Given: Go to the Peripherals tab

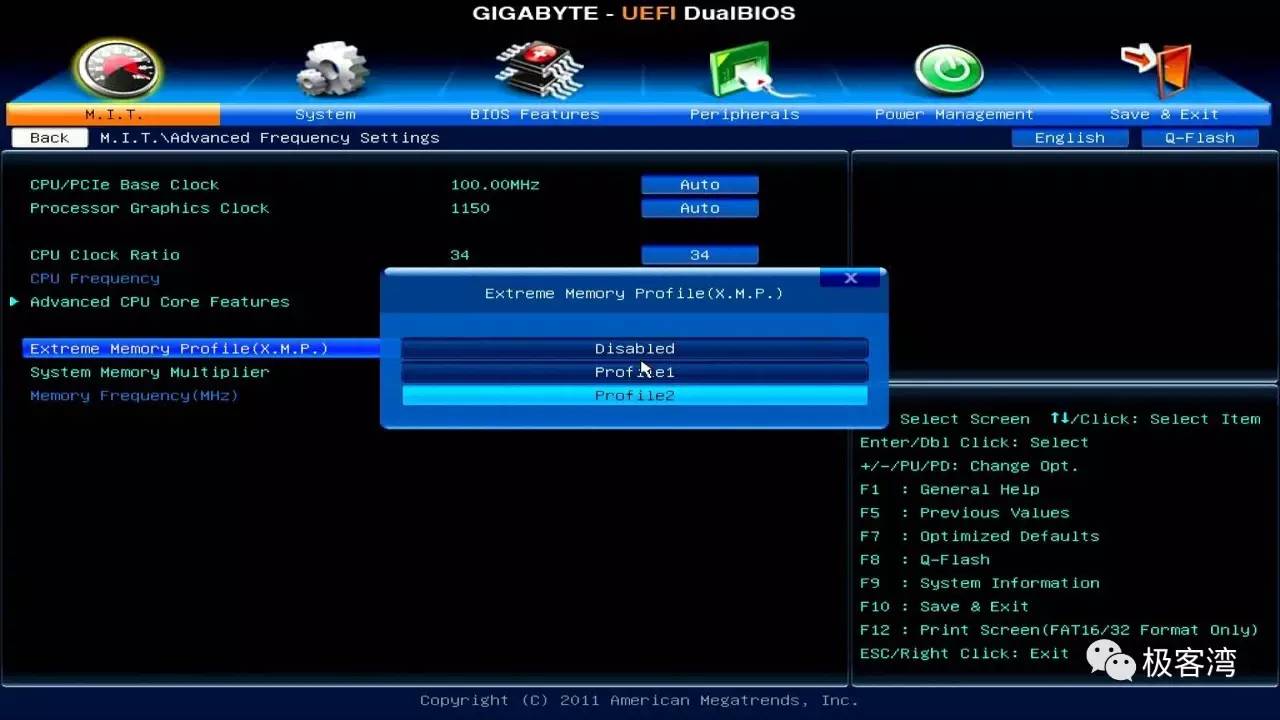Looking at the screenshot, I should 745,114.
